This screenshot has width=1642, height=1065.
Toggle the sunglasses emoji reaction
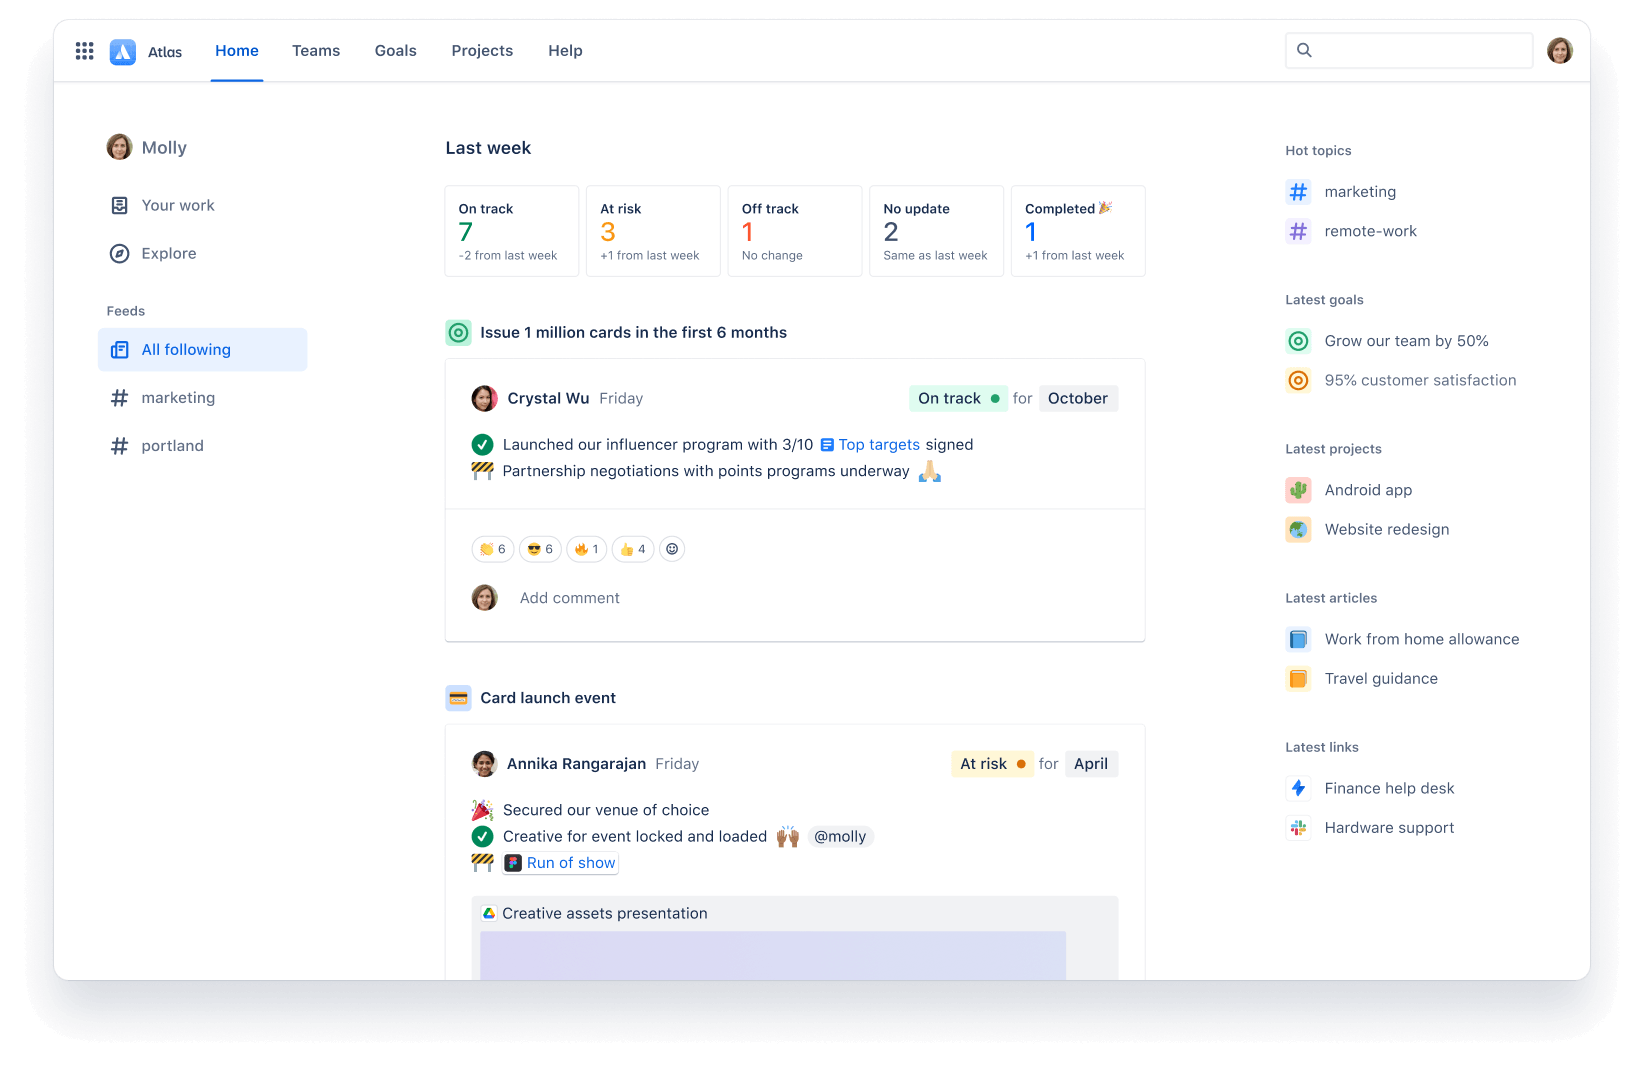(x=540, y=549)
